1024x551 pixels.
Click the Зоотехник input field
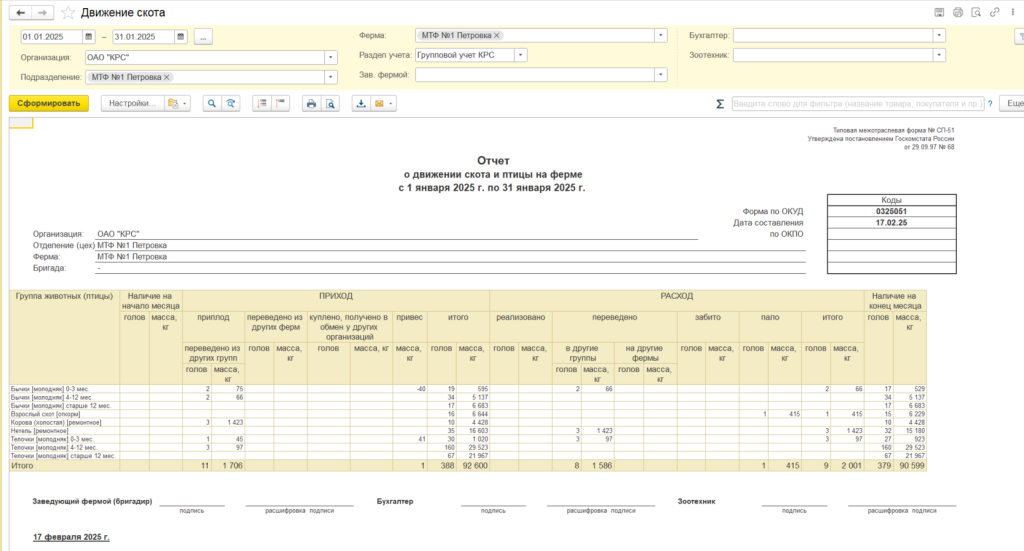pyautogui.click(x=833, y=55)
